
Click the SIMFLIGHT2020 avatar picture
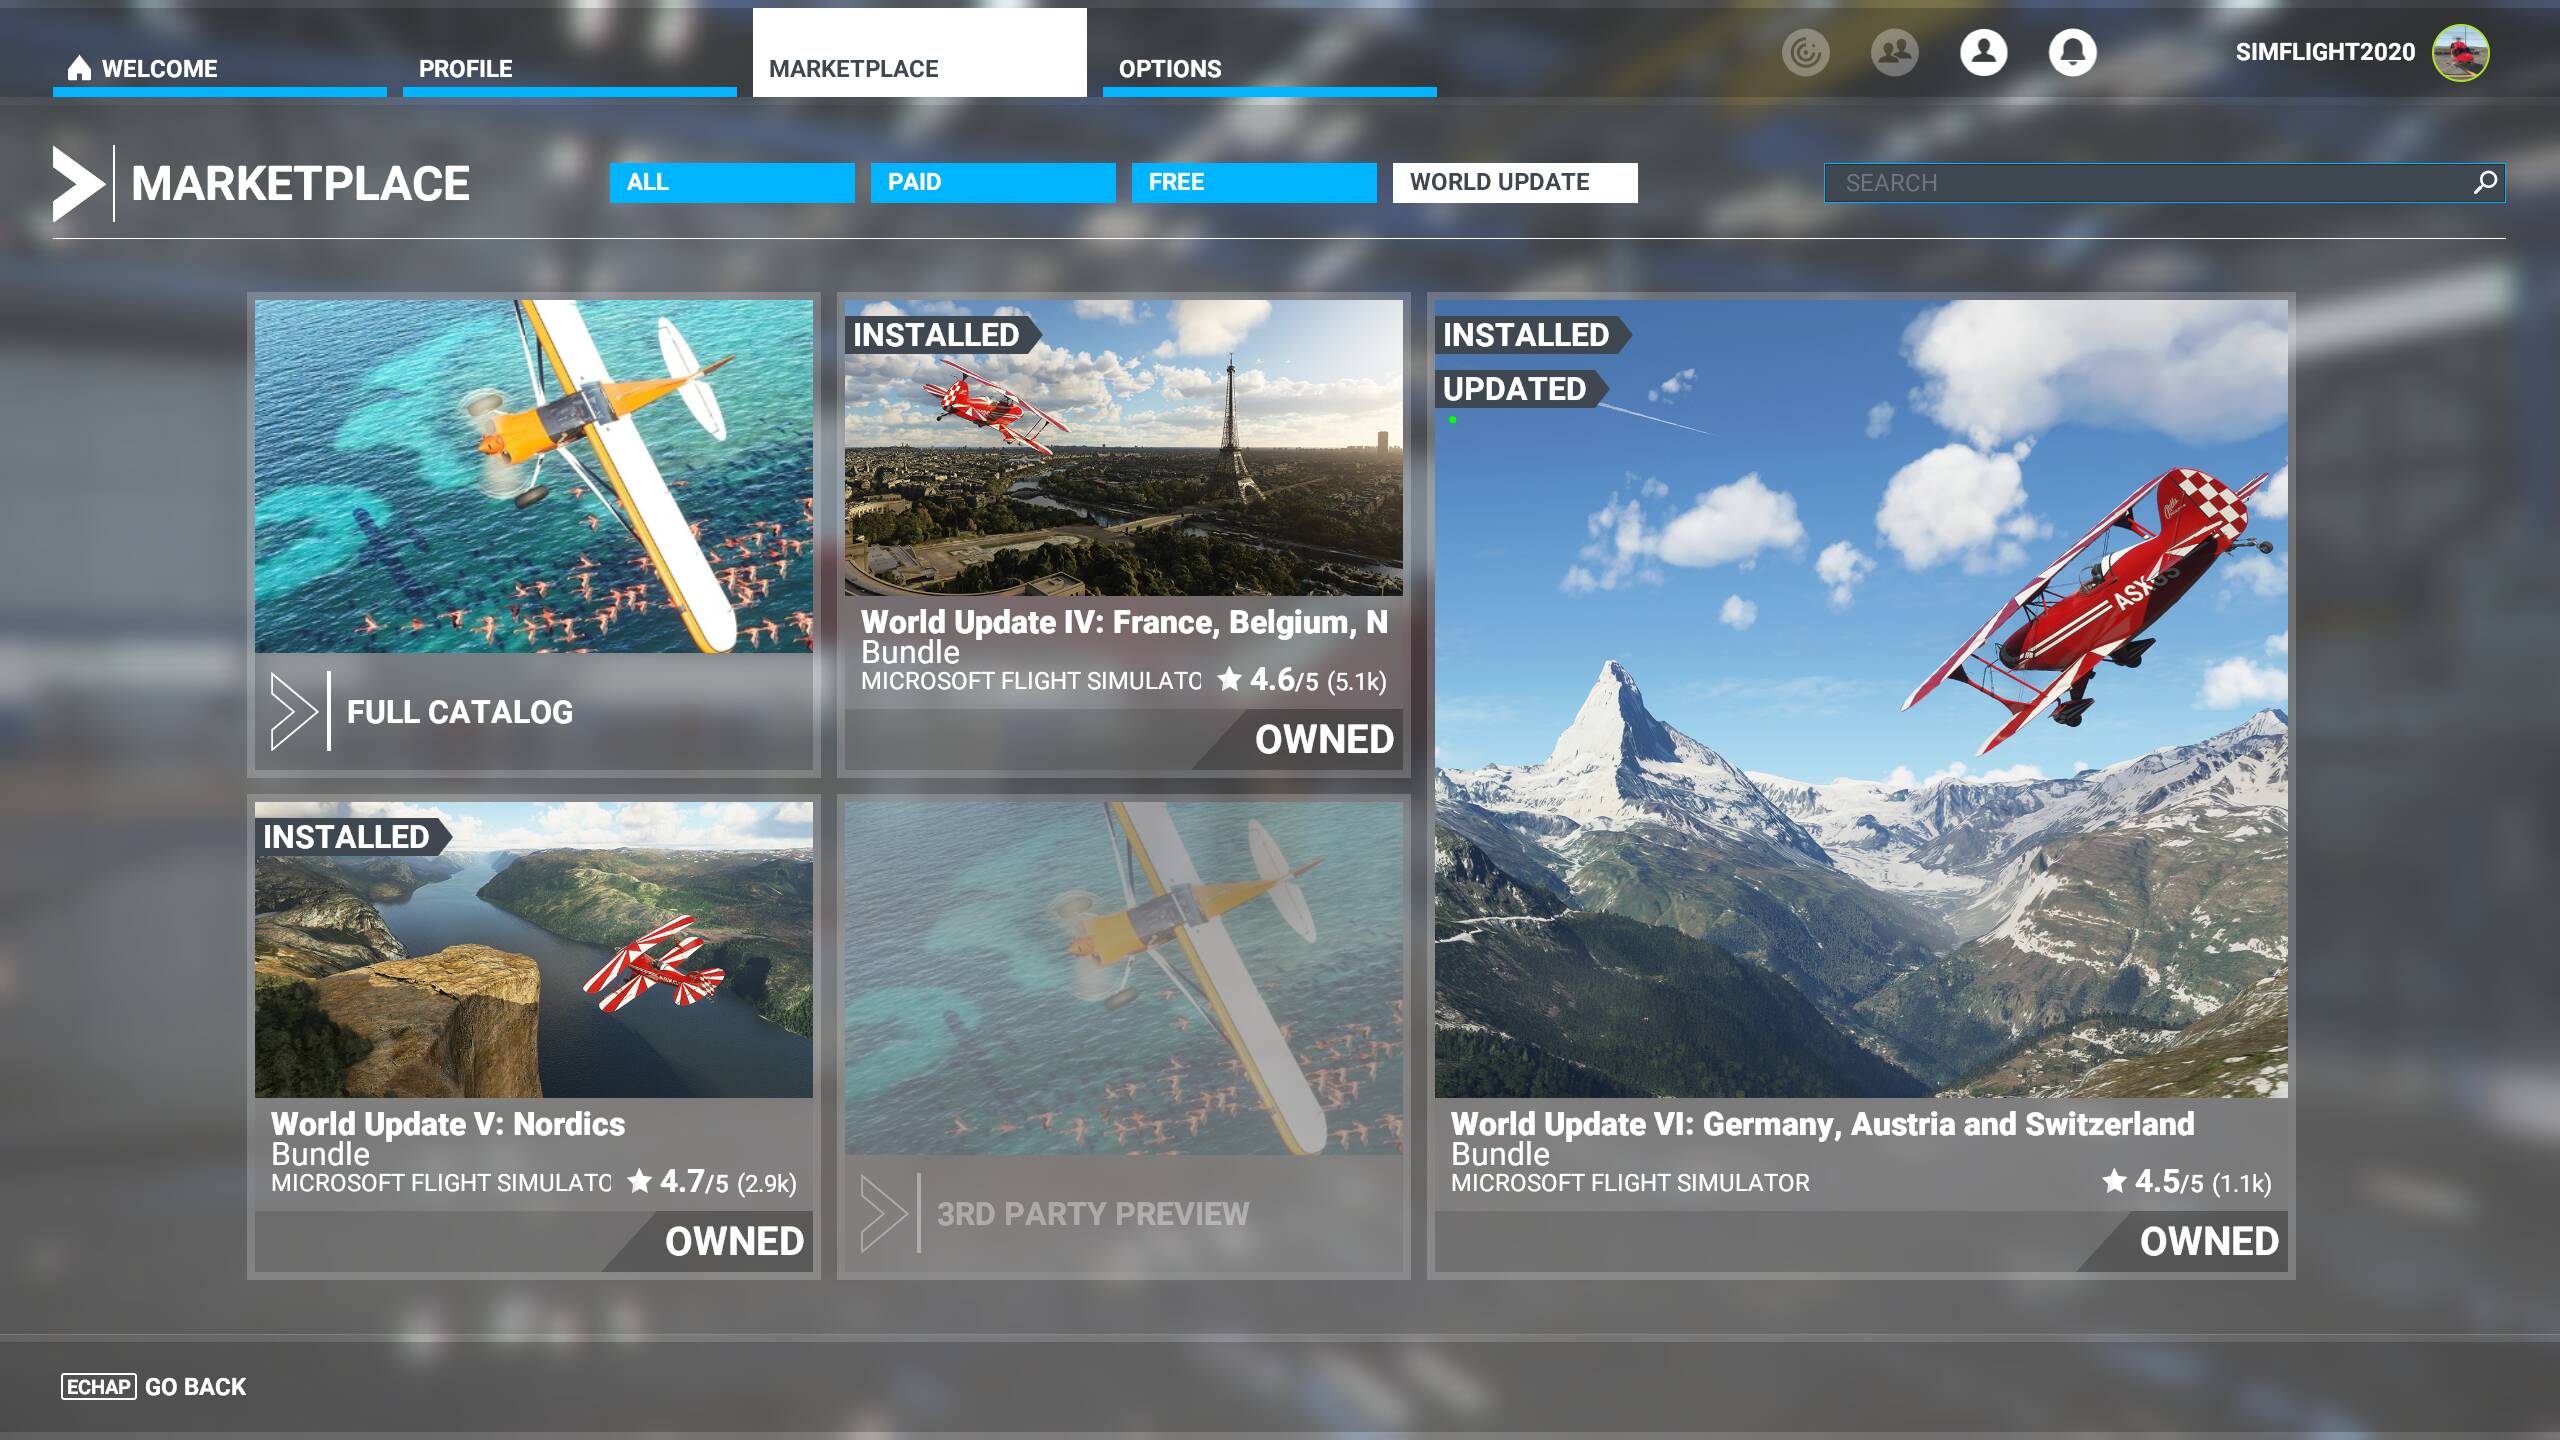tap(2461, 53)
